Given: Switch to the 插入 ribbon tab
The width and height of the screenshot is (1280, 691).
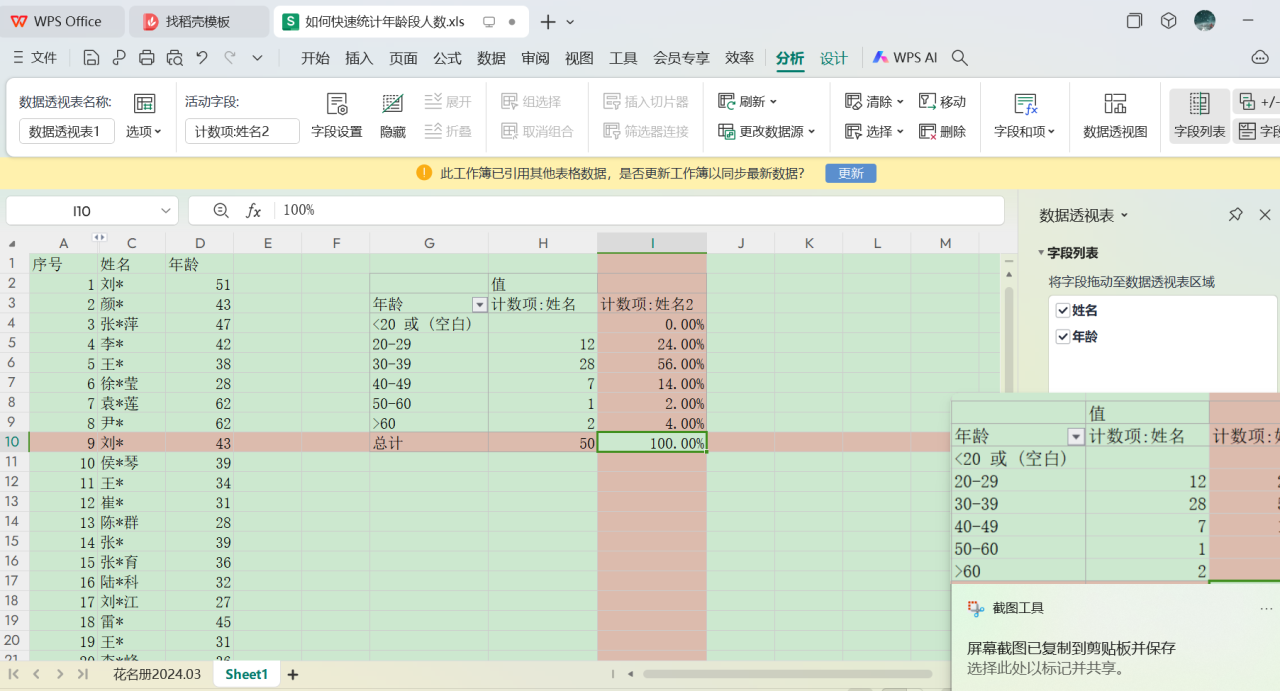Looking at the screenshot, I should click(x=359, y=58).
